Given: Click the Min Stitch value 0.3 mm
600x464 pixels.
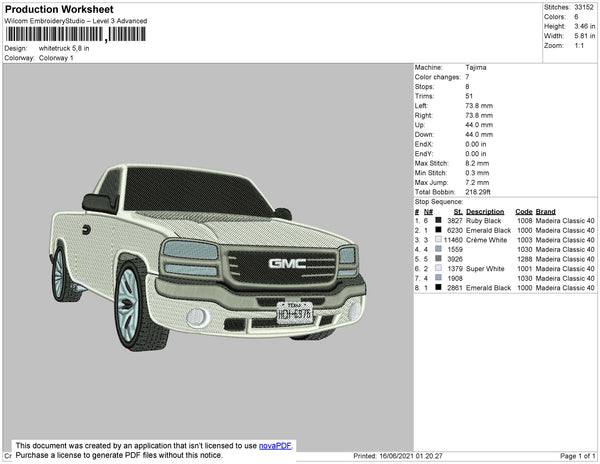Looking at the screenshot, I should [477, 173].
